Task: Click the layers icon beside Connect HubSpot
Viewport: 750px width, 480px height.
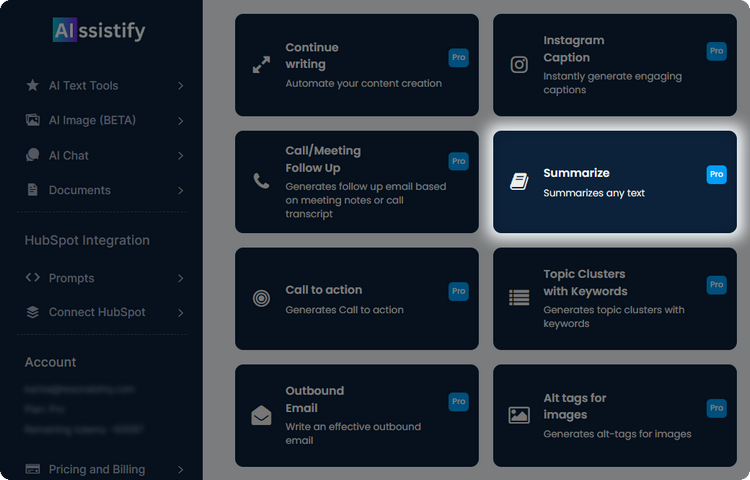Action: tap(33, 312)
